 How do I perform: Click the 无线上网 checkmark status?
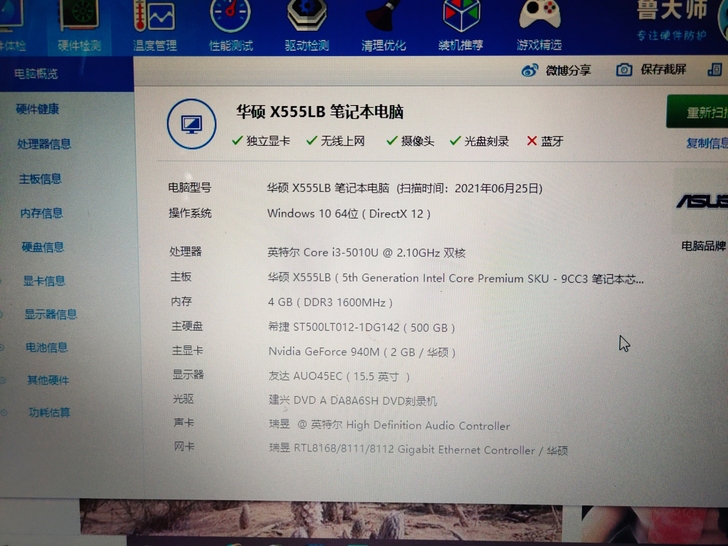click(335, 141)
